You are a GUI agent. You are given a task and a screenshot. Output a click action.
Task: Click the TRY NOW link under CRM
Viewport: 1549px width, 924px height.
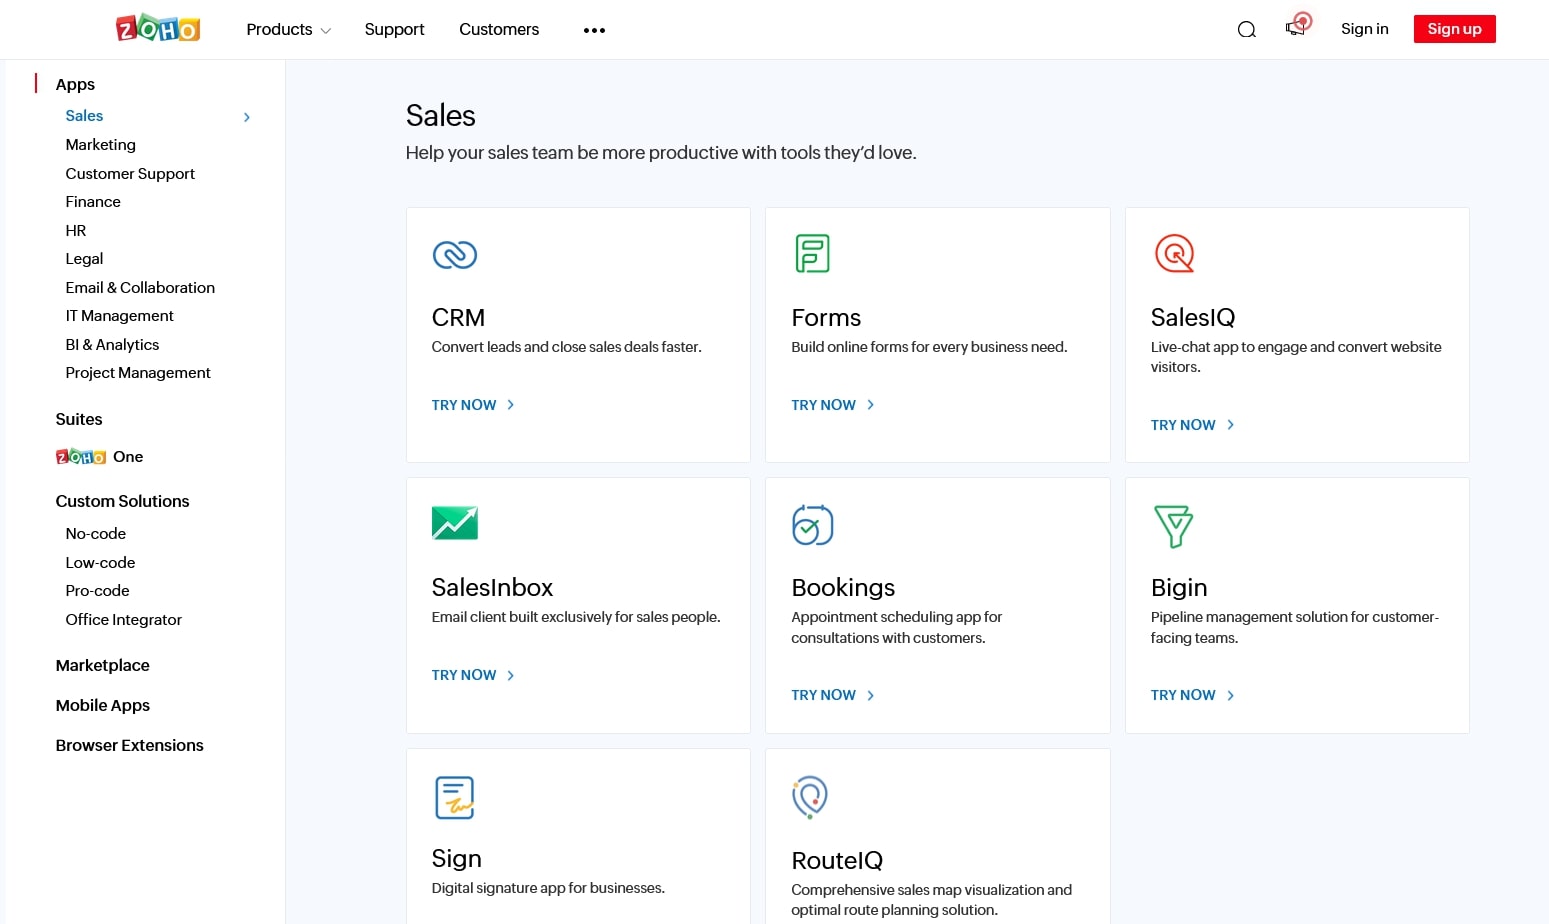(473, 405)
